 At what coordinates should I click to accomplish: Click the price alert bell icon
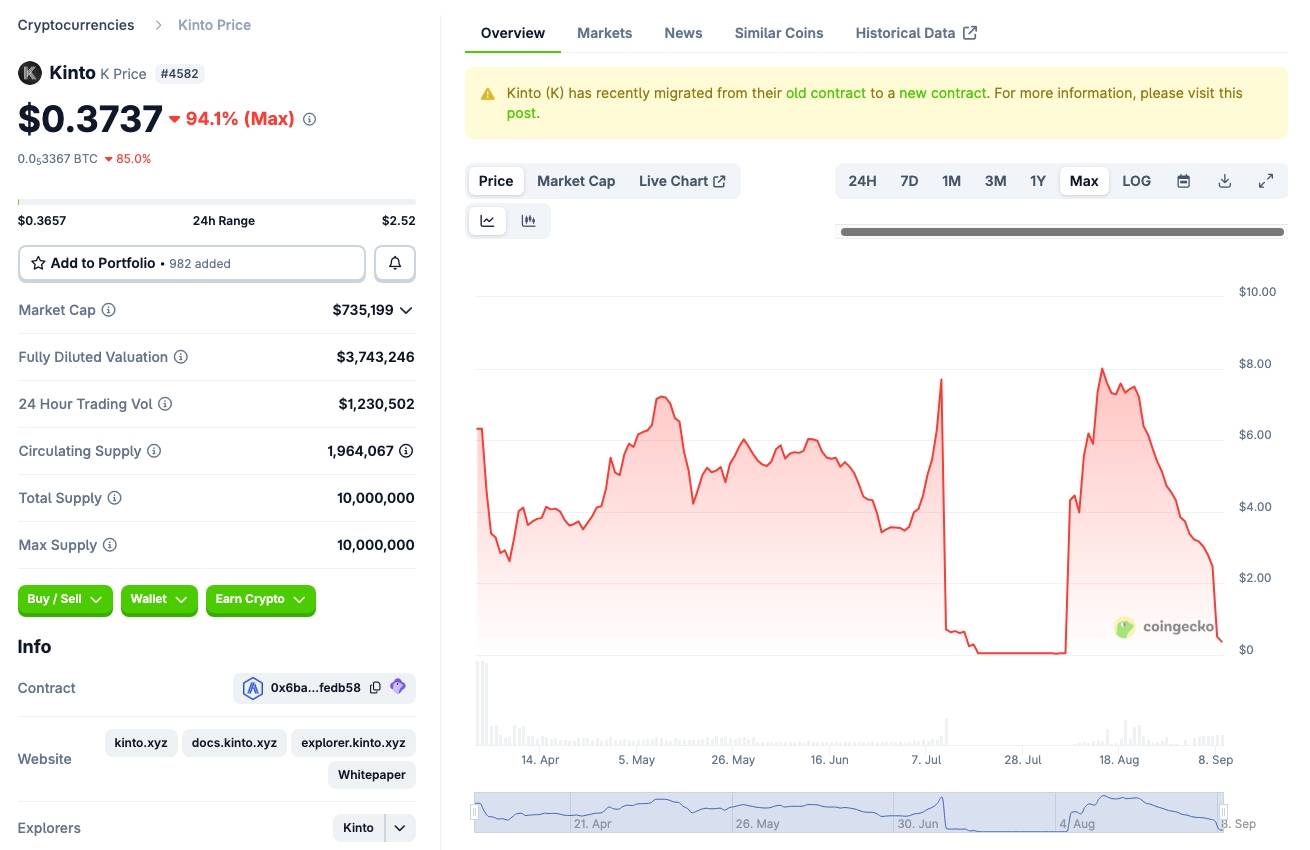395,263
